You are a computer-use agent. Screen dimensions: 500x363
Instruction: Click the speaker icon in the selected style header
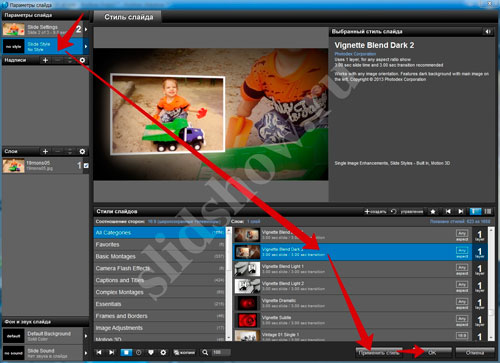488,32
